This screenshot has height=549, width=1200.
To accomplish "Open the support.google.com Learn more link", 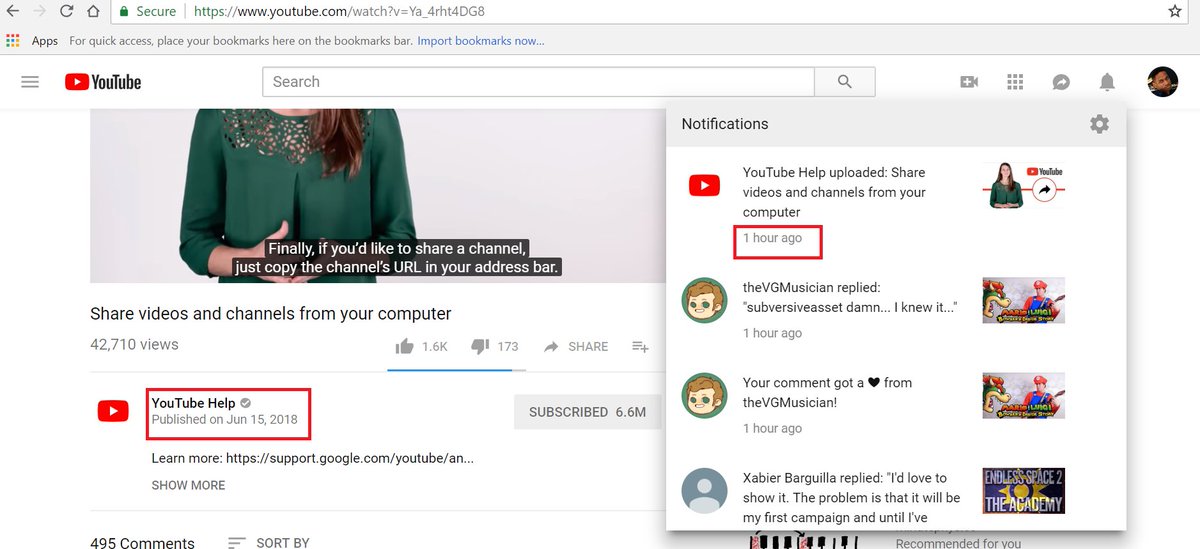I will click(349, 458).
